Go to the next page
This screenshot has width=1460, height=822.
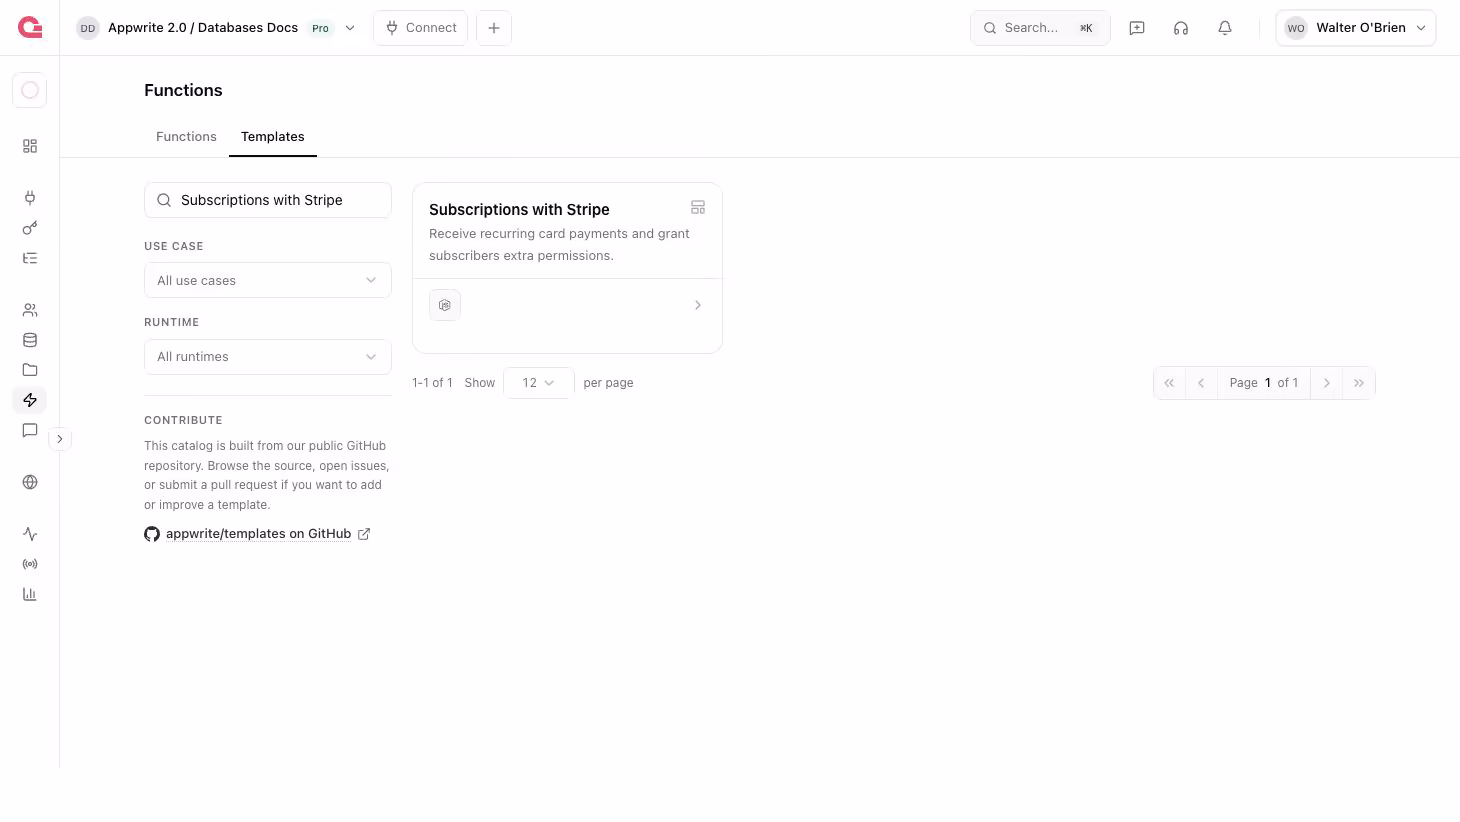tap(1327, 383)
